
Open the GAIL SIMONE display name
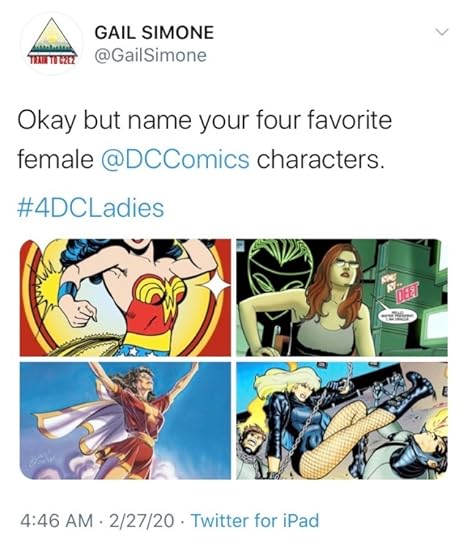[x=154, y=33]
